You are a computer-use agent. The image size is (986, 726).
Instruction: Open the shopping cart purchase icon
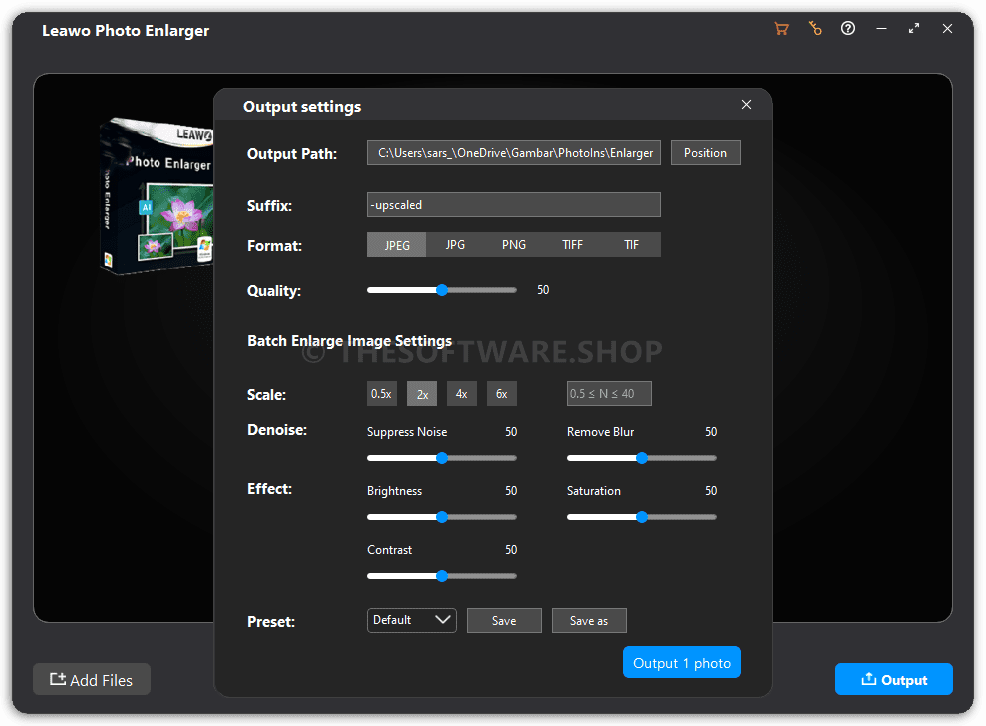coord(782,29)
